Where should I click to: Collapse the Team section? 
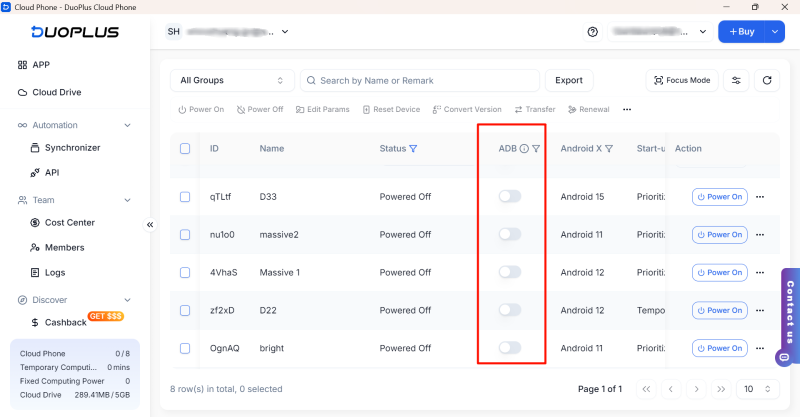coord(128,200)
